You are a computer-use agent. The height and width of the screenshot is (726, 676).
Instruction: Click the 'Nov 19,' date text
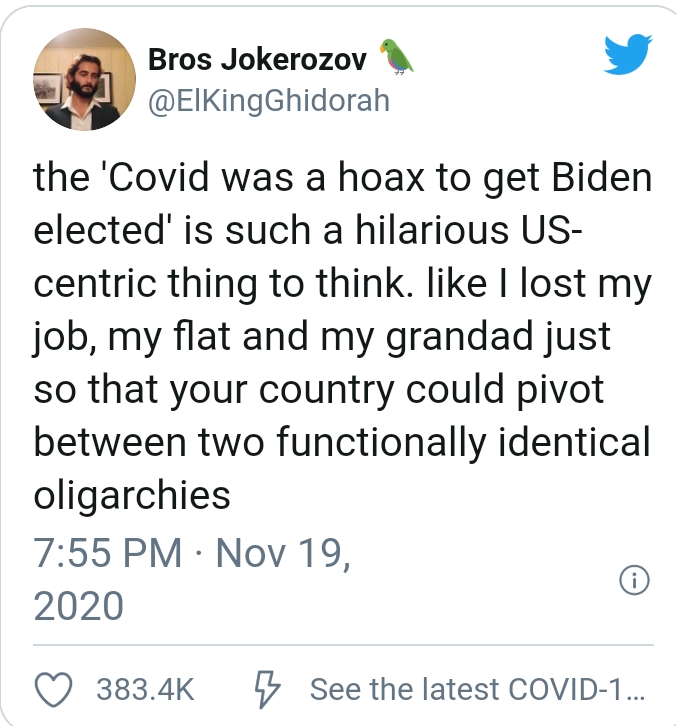[283, 553]
